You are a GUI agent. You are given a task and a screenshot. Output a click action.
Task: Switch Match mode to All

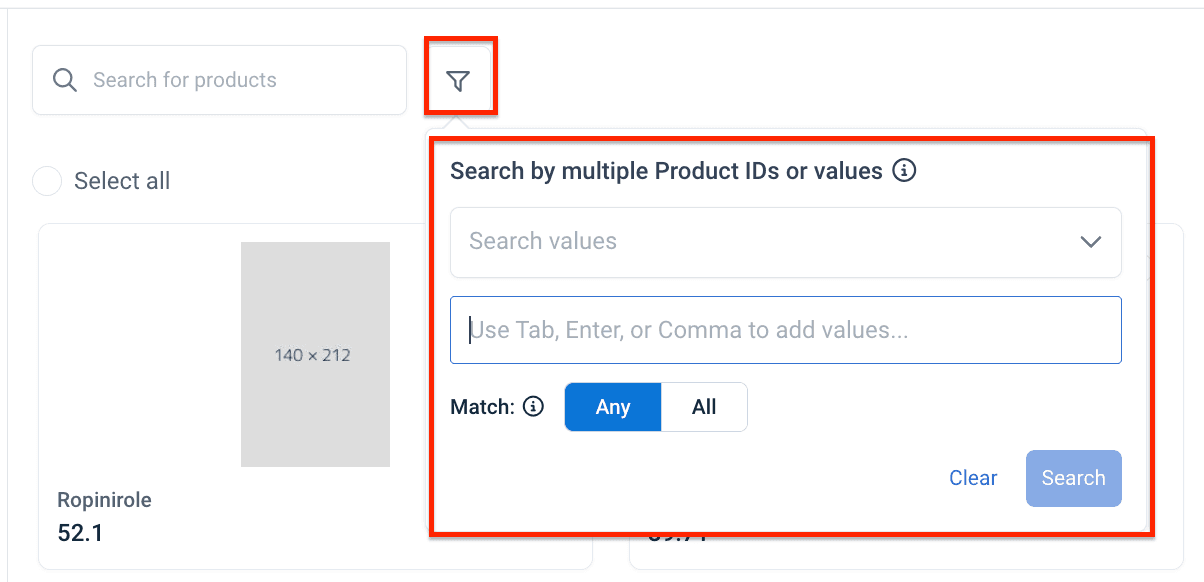704,407
